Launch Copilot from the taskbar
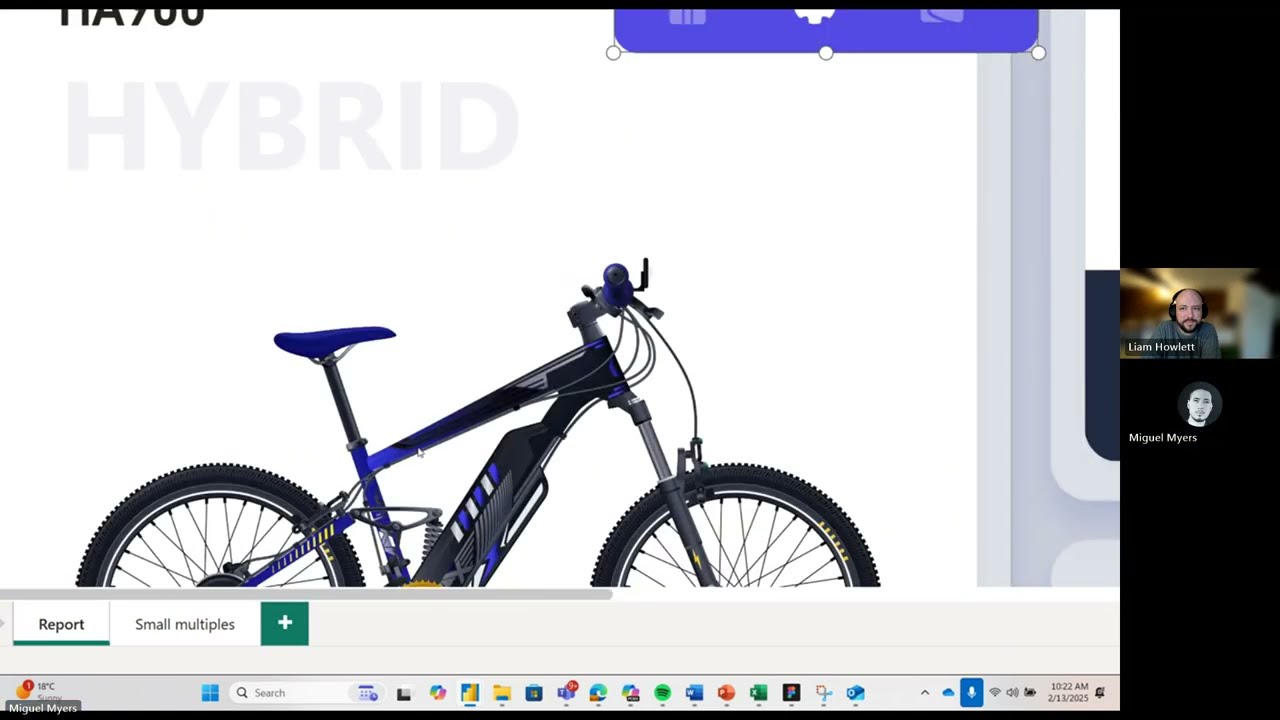Image resolution: width=1280 pixels, height=720 pixels. [438, 693]
